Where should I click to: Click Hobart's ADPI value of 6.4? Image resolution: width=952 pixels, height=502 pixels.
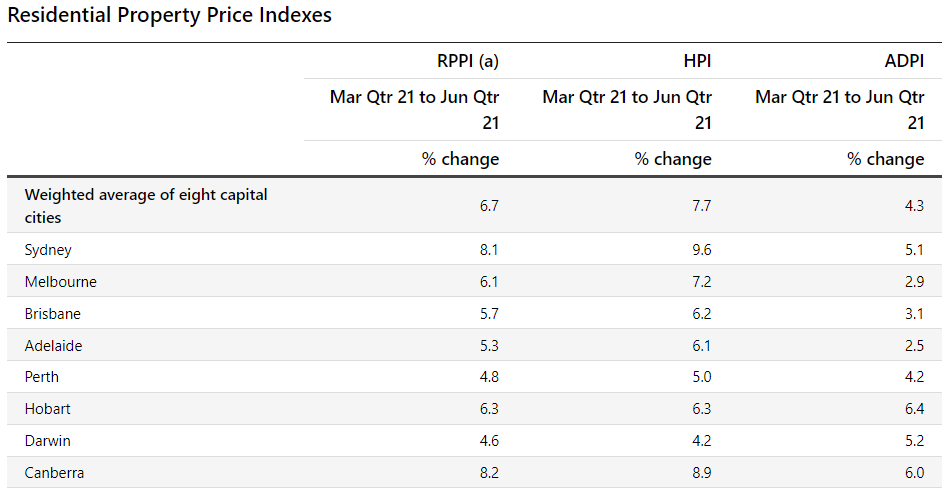coord(914,409)
